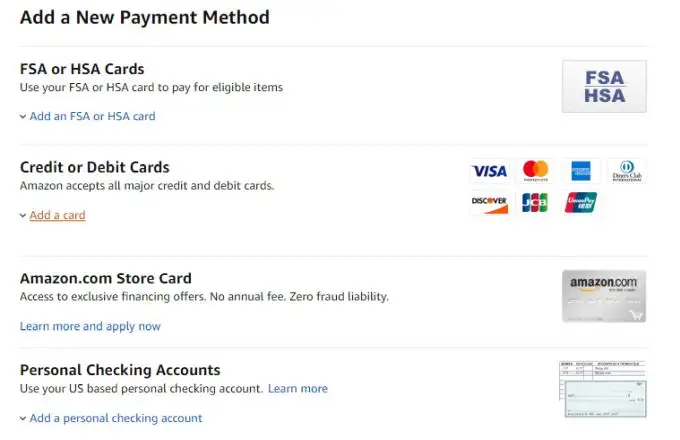Click the Visa card logo
The image size is (680, 440).
point(489,171)
